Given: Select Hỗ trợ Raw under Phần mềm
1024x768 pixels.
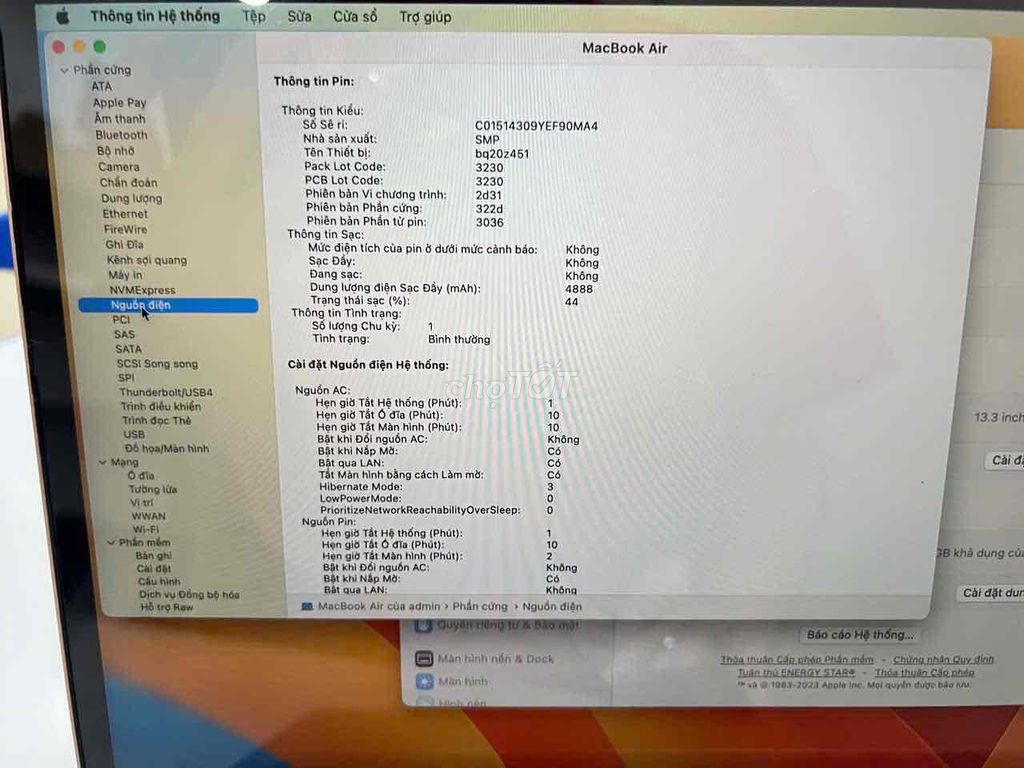Looking at the screenshot, I should coord(167,607).
